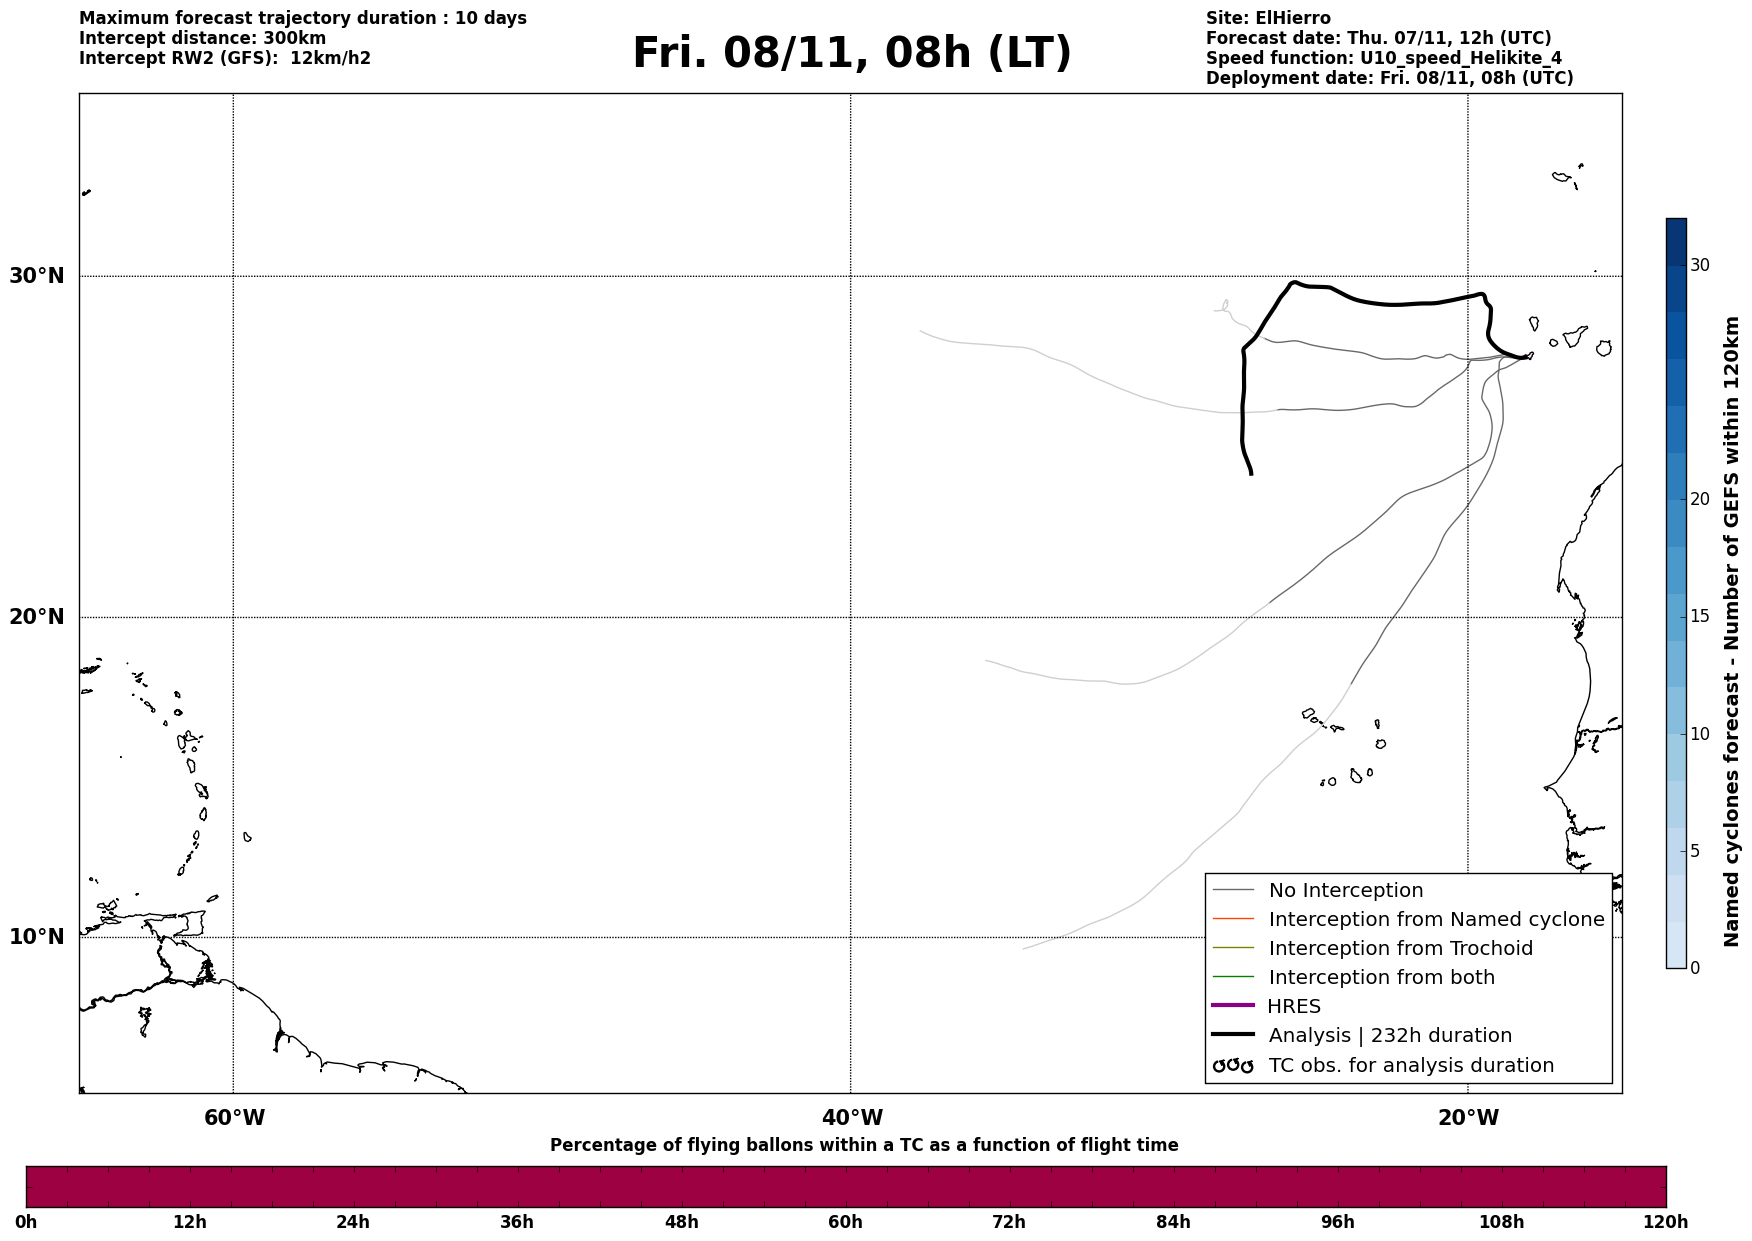This screenshot has height=1241, width=1752.
Task: Click the 'Site: ElHierro' header text
Action: click(1268, 18)
